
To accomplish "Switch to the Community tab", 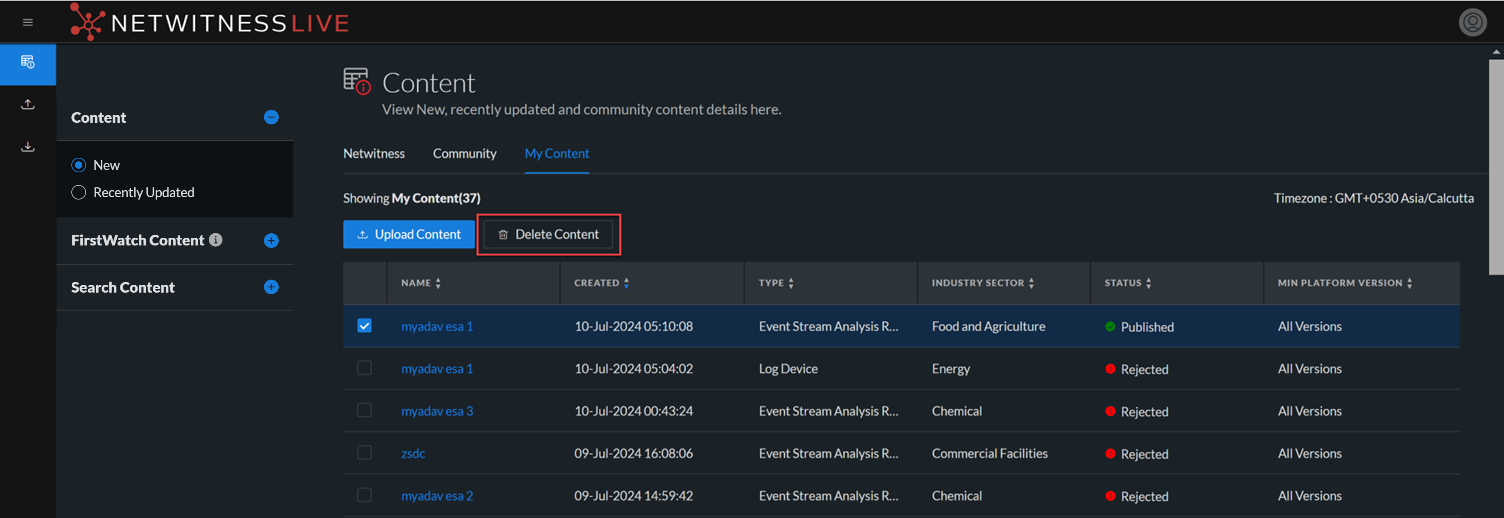I will pos(464,154).
